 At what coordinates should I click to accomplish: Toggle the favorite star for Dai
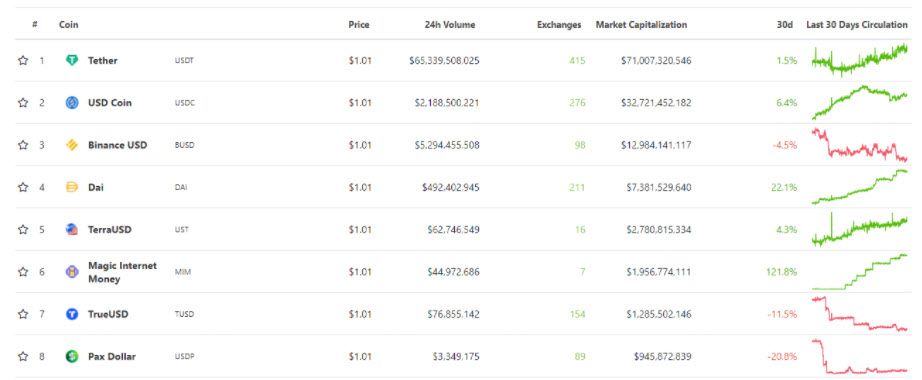tap(23, 187)
